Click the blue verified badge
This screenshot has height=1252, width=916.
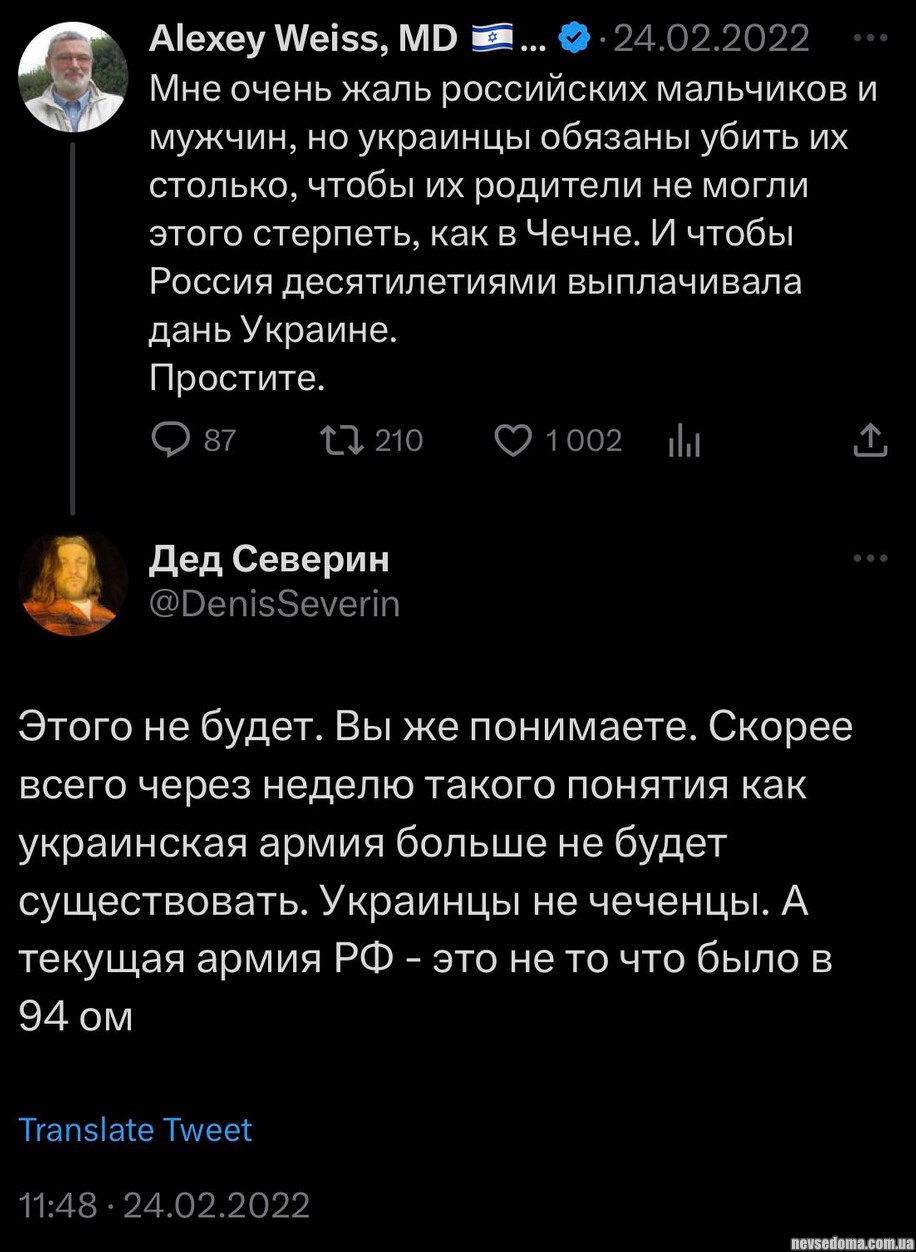573,40
